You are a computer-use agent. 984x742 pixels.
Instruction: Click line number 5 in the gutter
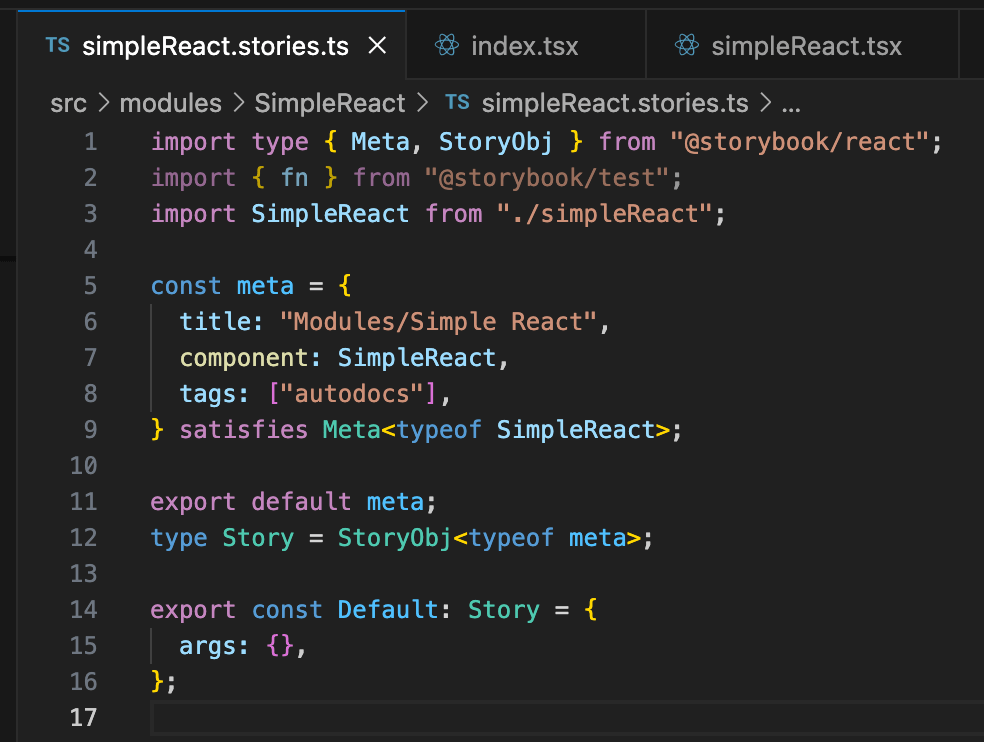point(90,286)
